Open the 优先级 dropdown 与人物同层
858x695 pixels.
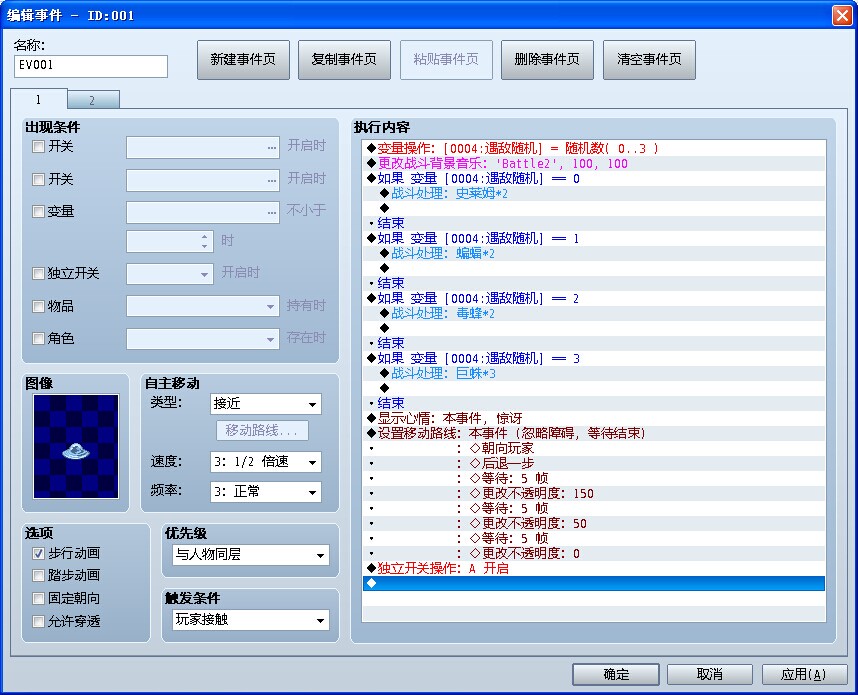click(251, 555)
